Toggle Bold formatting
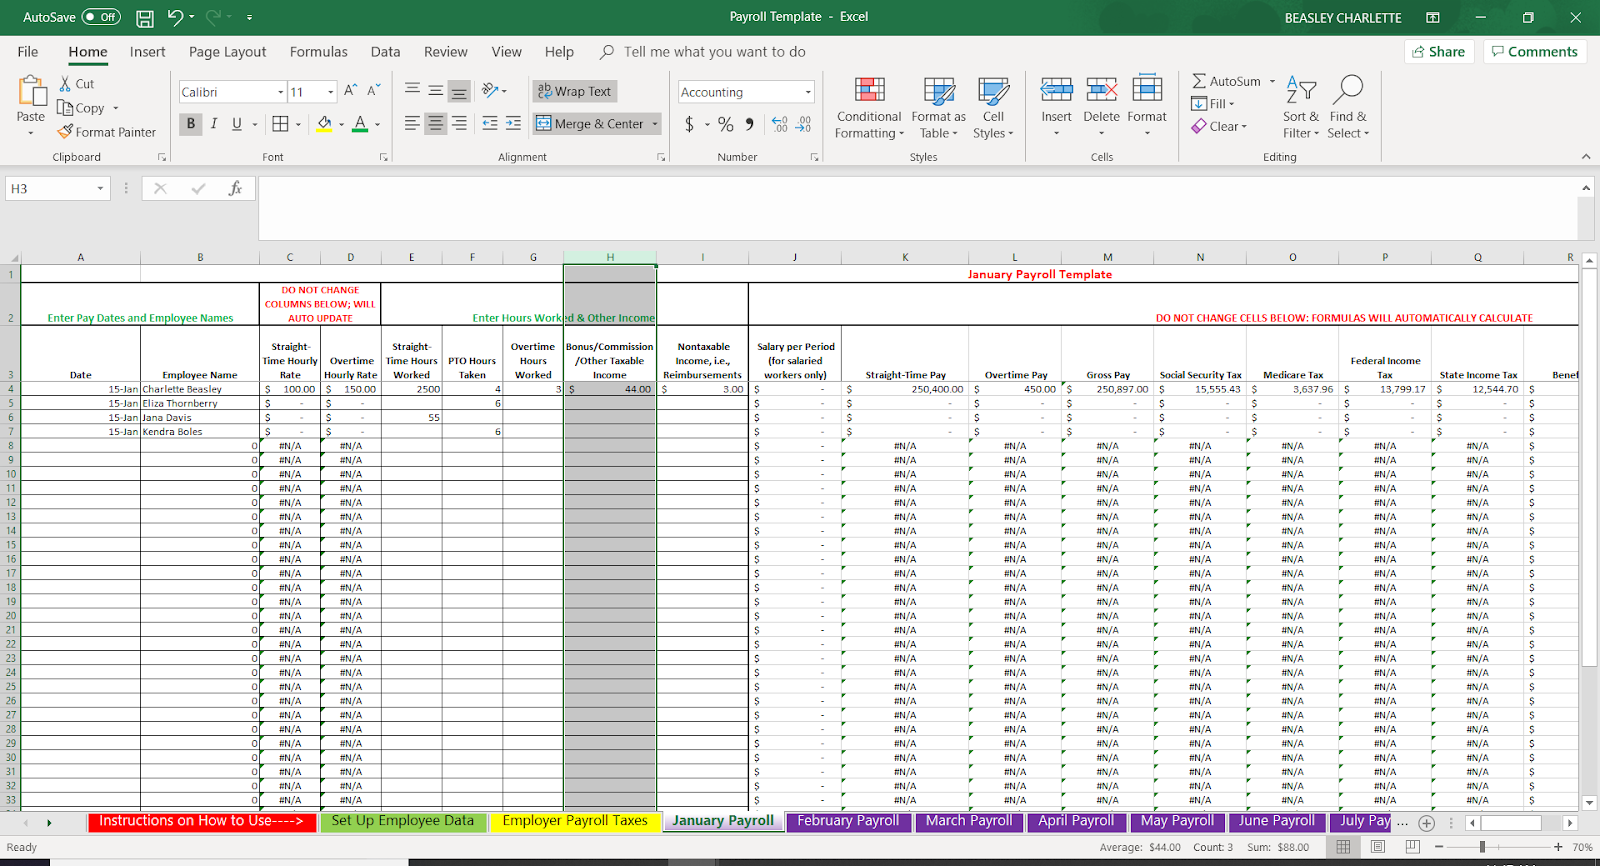Viewport: 1600px width, 866px height. click(x=190, y=124)
